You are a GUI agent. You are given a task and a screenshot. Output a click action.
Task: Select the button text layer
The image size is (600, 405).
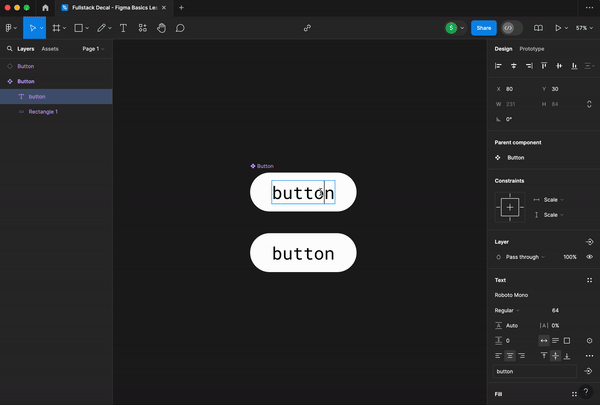(56, 96)
